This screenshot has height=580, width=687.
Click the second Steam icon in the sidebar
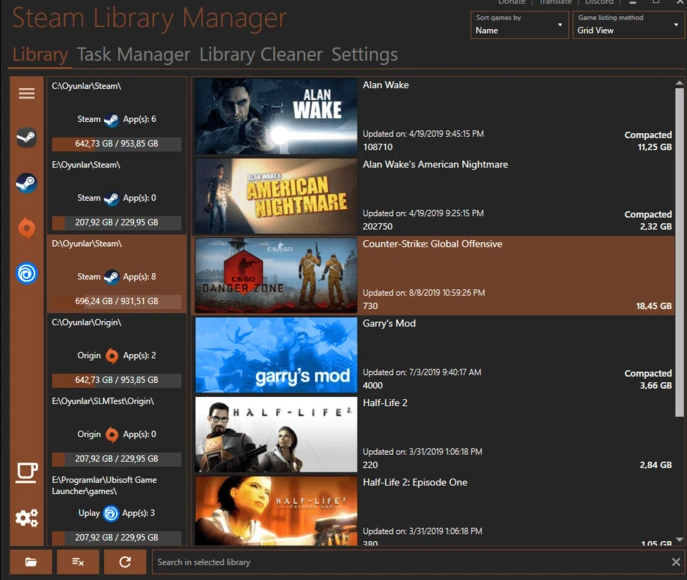[x=27, y=183]
